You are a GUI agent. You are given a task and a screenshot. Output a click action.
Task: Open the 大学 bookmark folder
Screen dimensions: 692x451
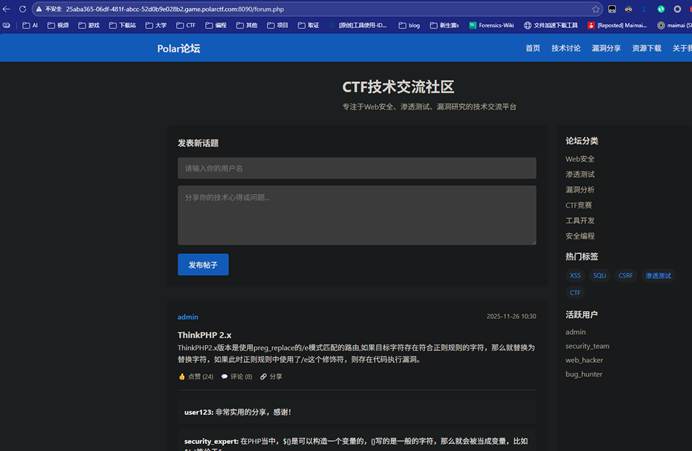point(156,26)
